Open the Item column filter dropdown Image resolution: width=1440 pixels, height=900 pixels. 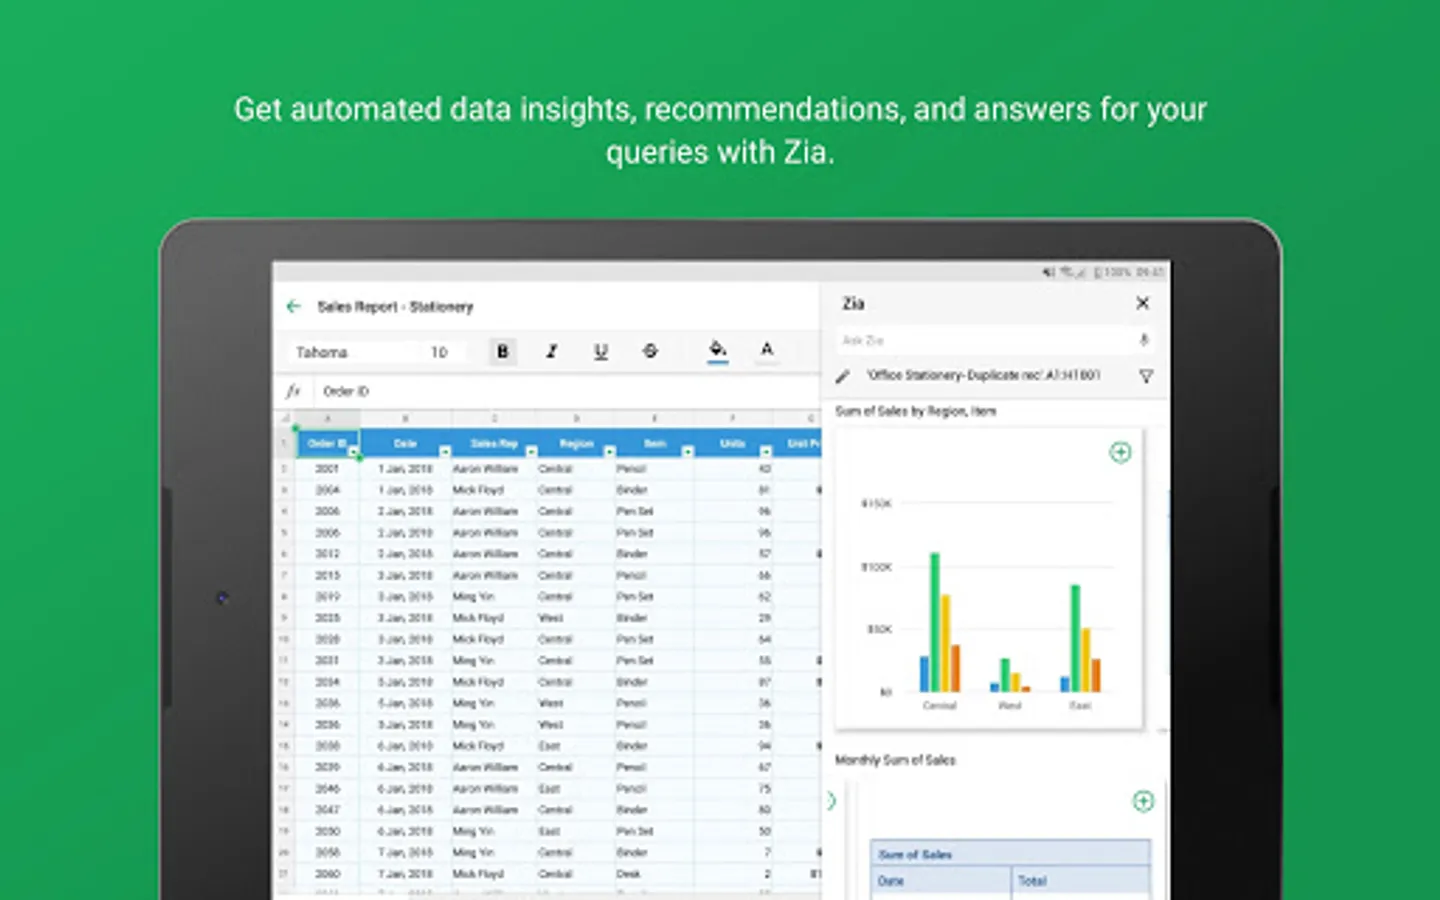click(687, 452)
